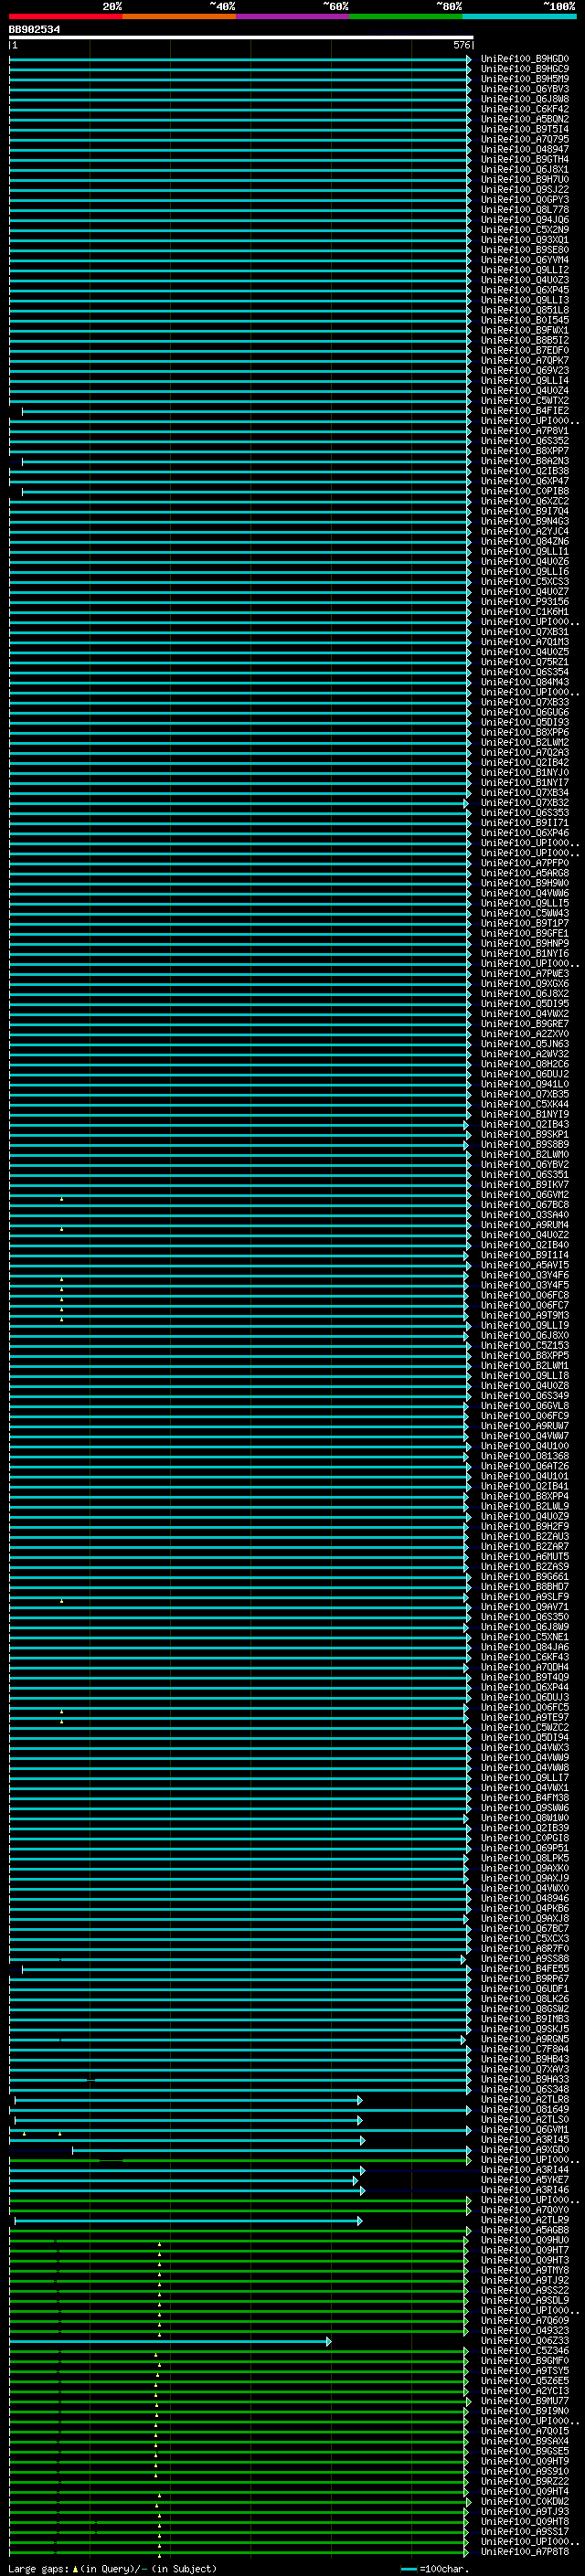Image resolution: width=585 pixels, height=2576 pixels.
Task: Click the green ~80% identity legend segment
Action: (x=406, y=16)
